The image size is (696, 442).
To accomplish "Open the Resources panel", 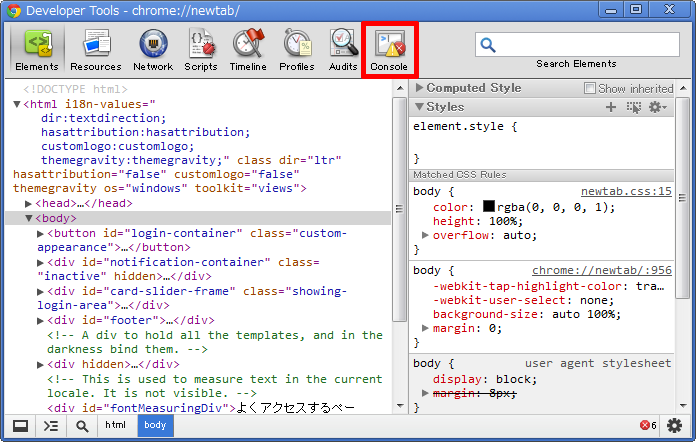I will pos(96,50).
